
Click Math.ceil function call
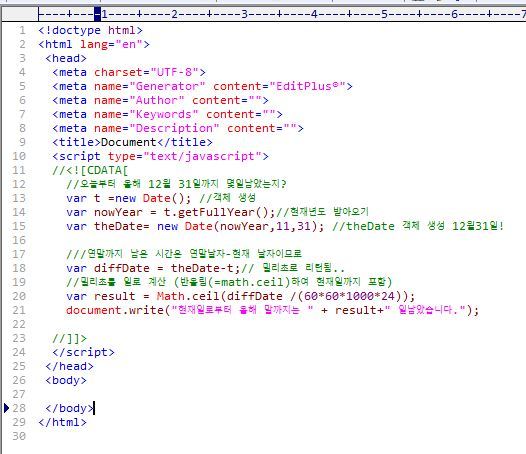[x=188, y=296]
